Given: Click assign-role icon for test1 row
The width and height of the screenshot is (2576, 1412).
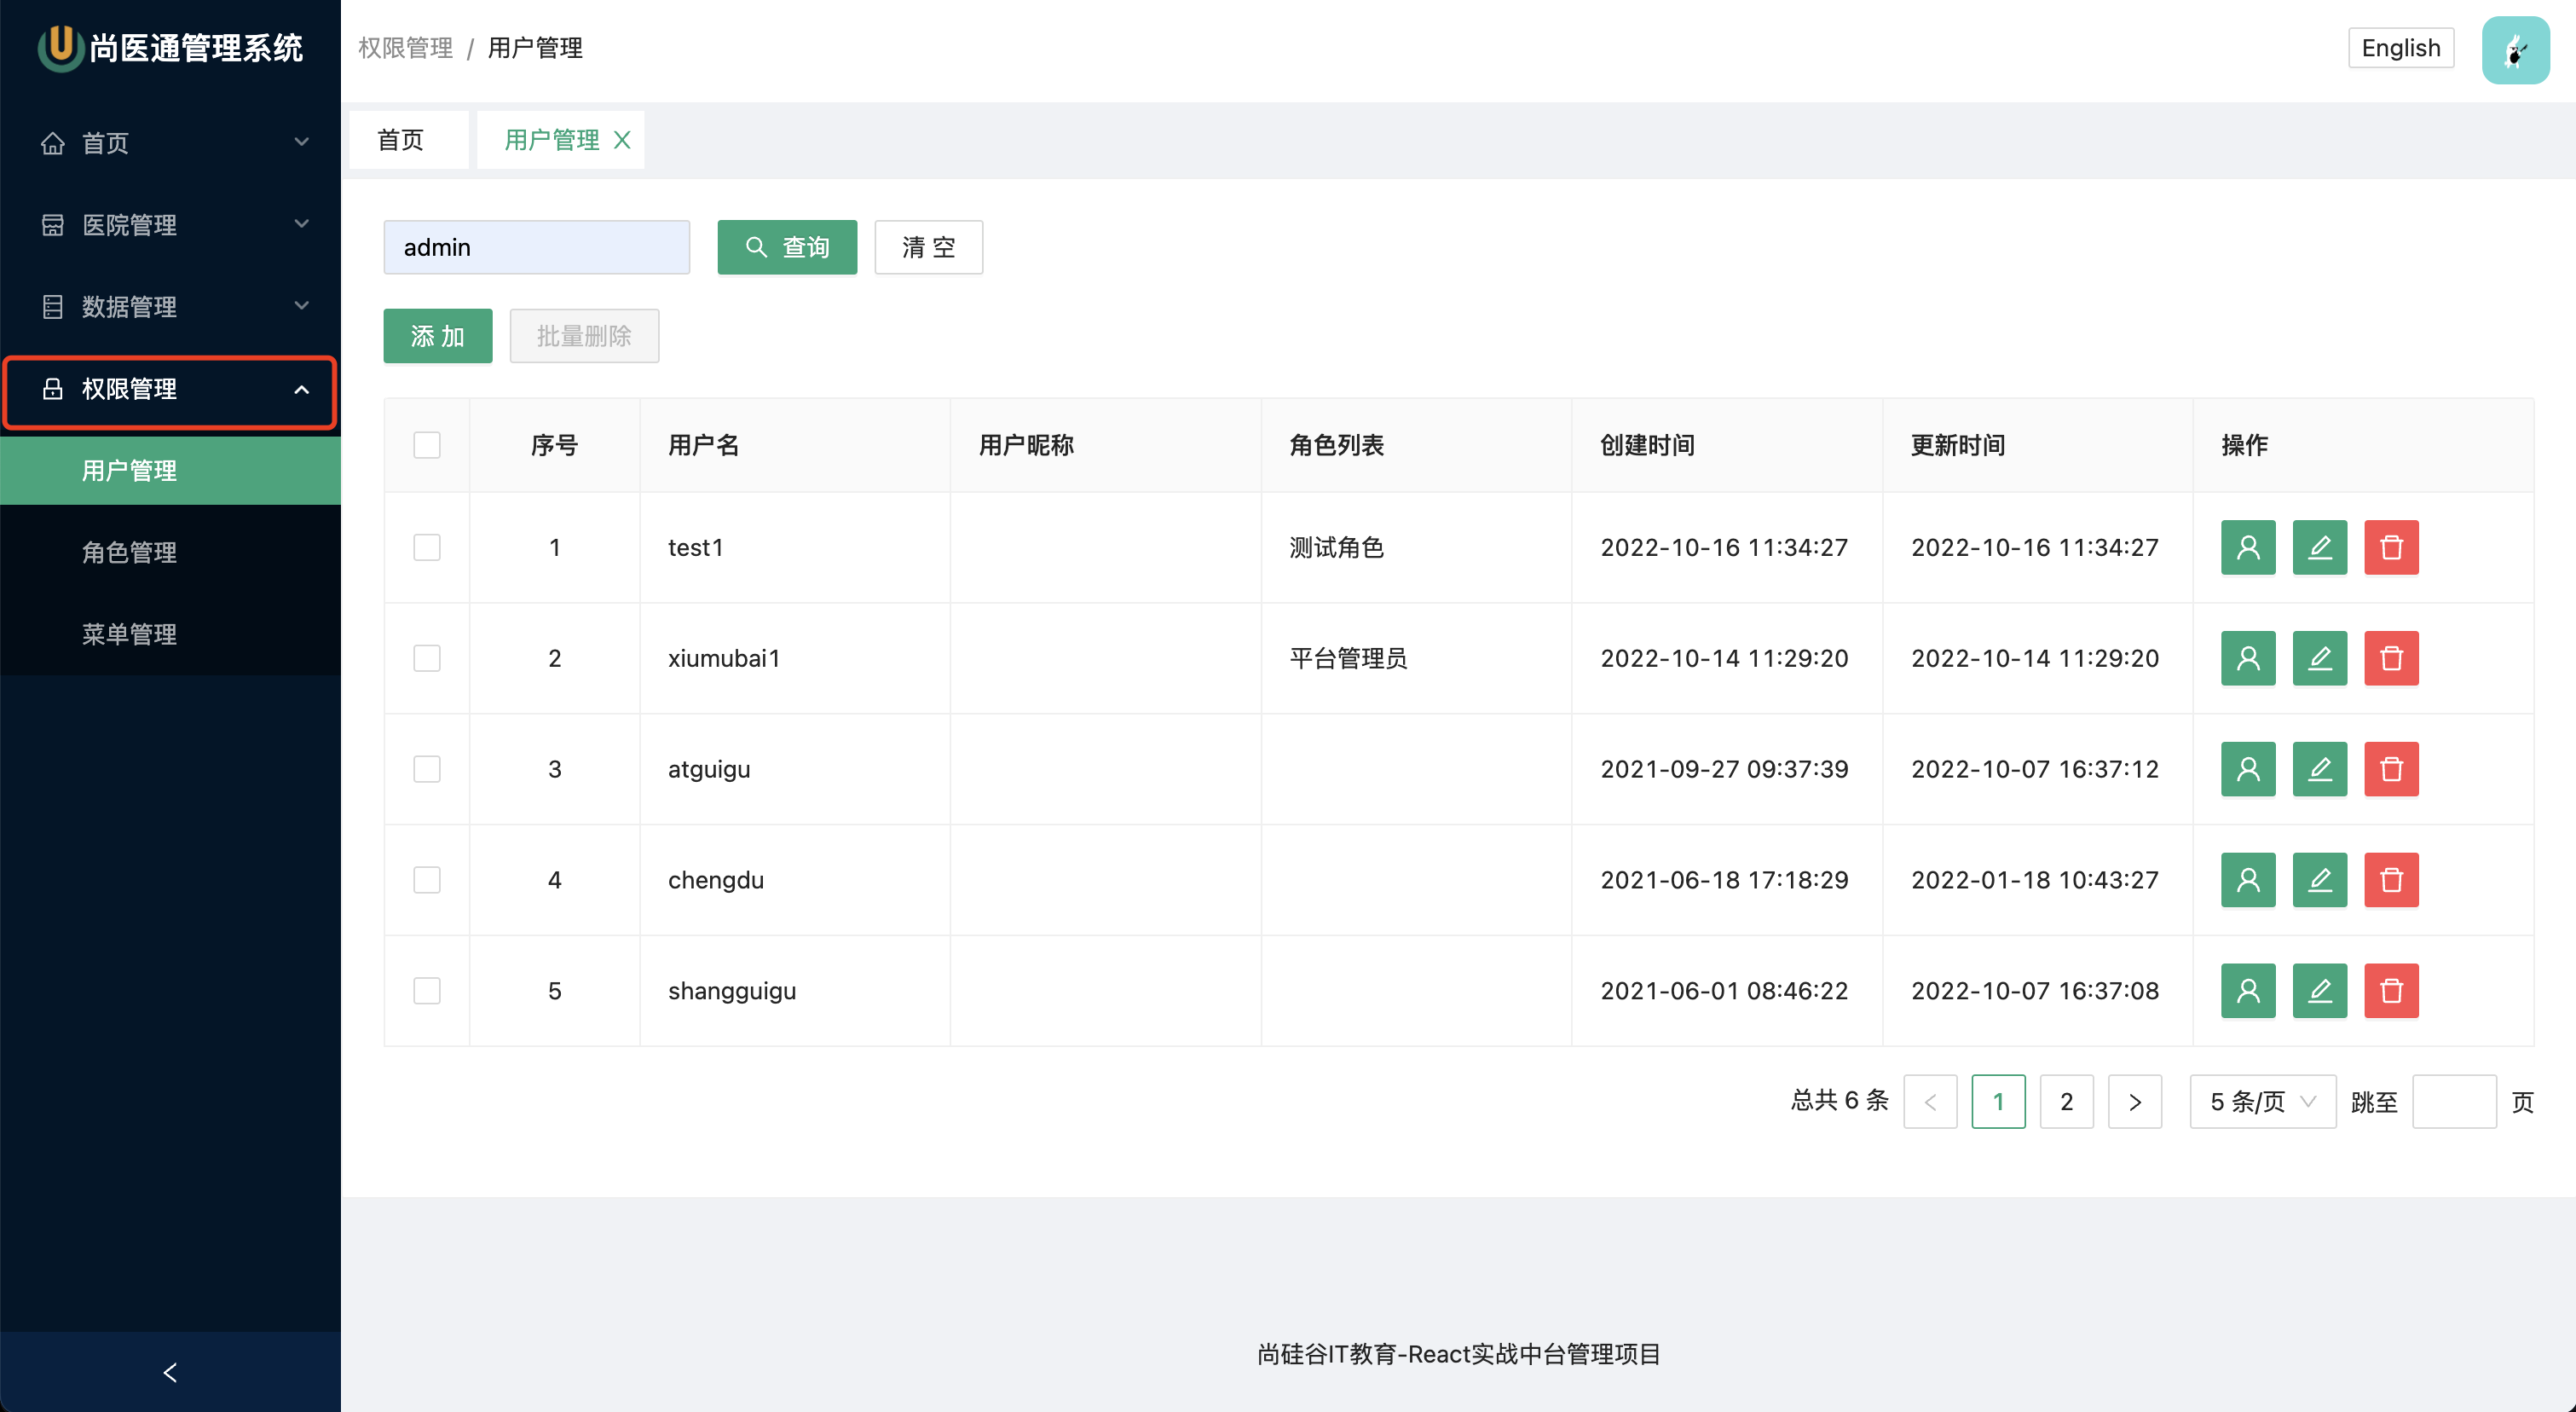Looking at the screenshot, I should tap(2247, 547).
